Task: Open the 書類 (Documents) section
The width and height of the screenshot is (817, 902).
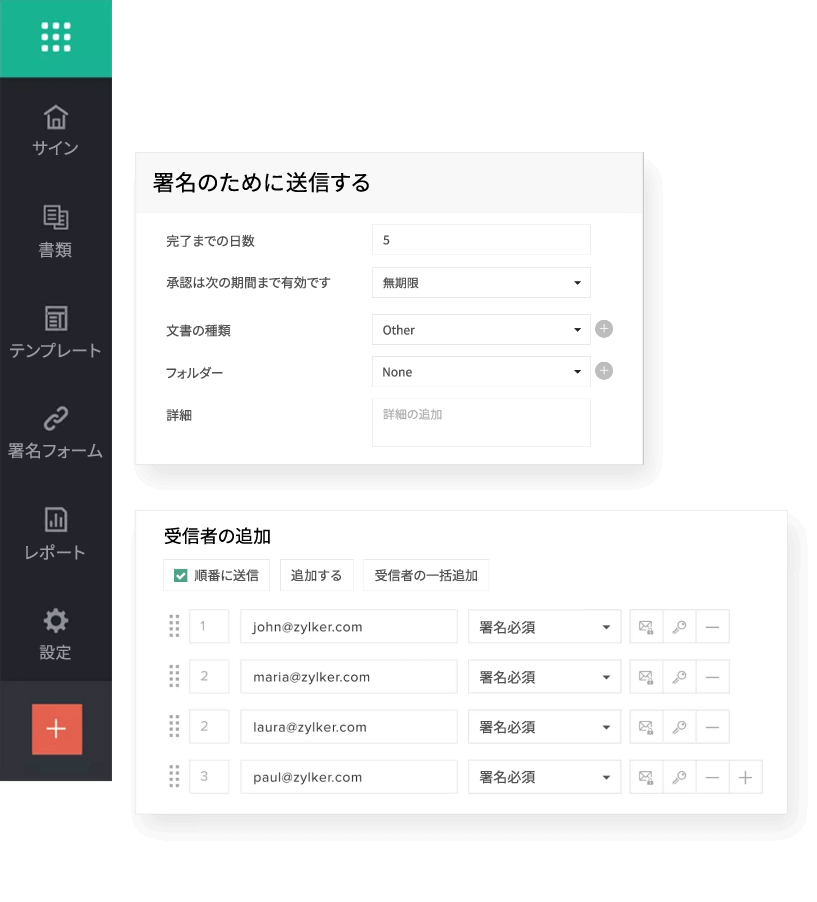Action: [x=55, y=232]
